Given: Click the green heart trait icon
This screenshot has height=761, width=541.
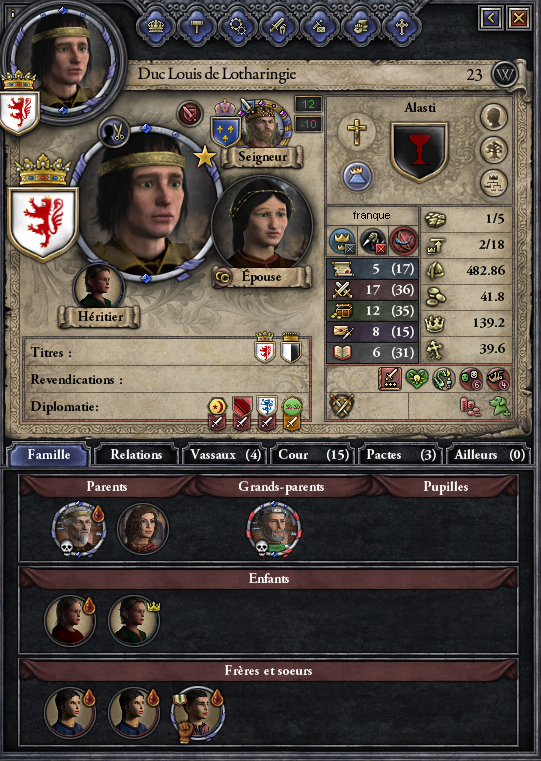Looking at the screenshot, I should click(x=416, y=379).
